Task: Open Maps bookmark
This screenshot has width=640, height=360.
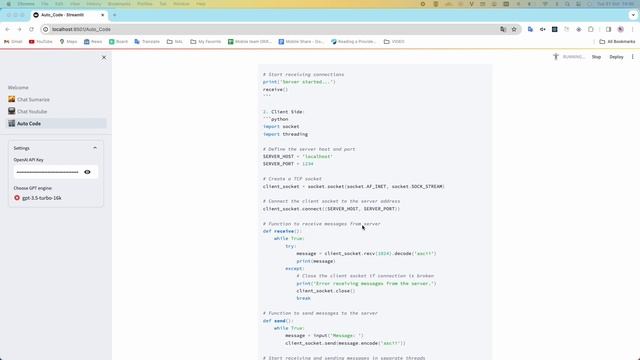Action: click(x=68, y=42)
